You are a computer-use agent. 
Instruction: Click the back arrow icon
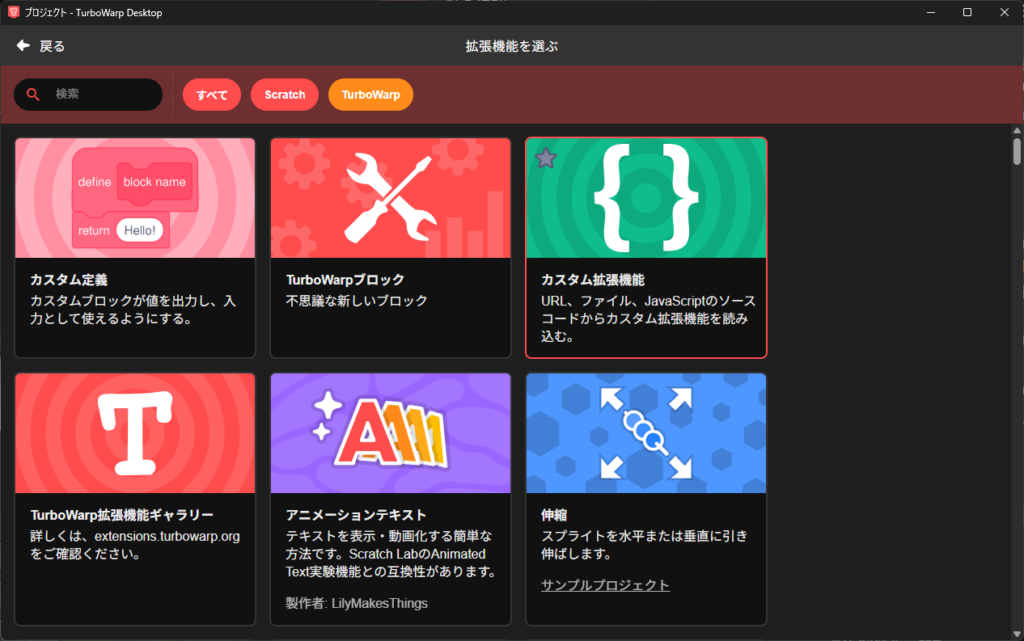click(x=23, y=46)
